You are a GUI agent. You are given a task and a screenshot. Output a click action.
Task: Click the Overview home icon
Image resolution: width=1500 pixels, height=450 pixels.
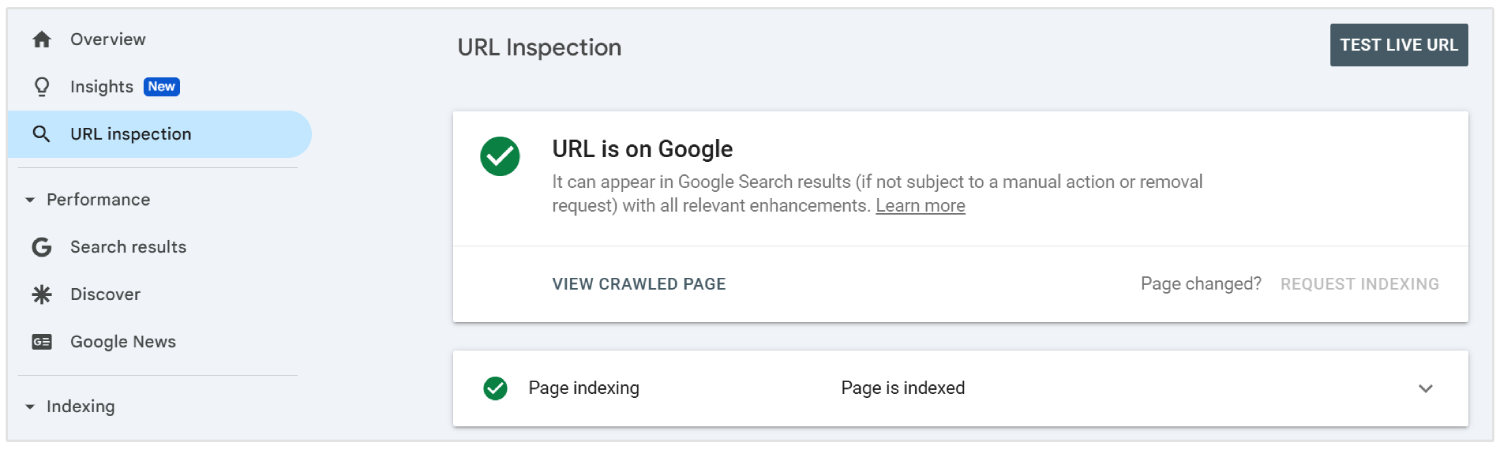point(41,40)
